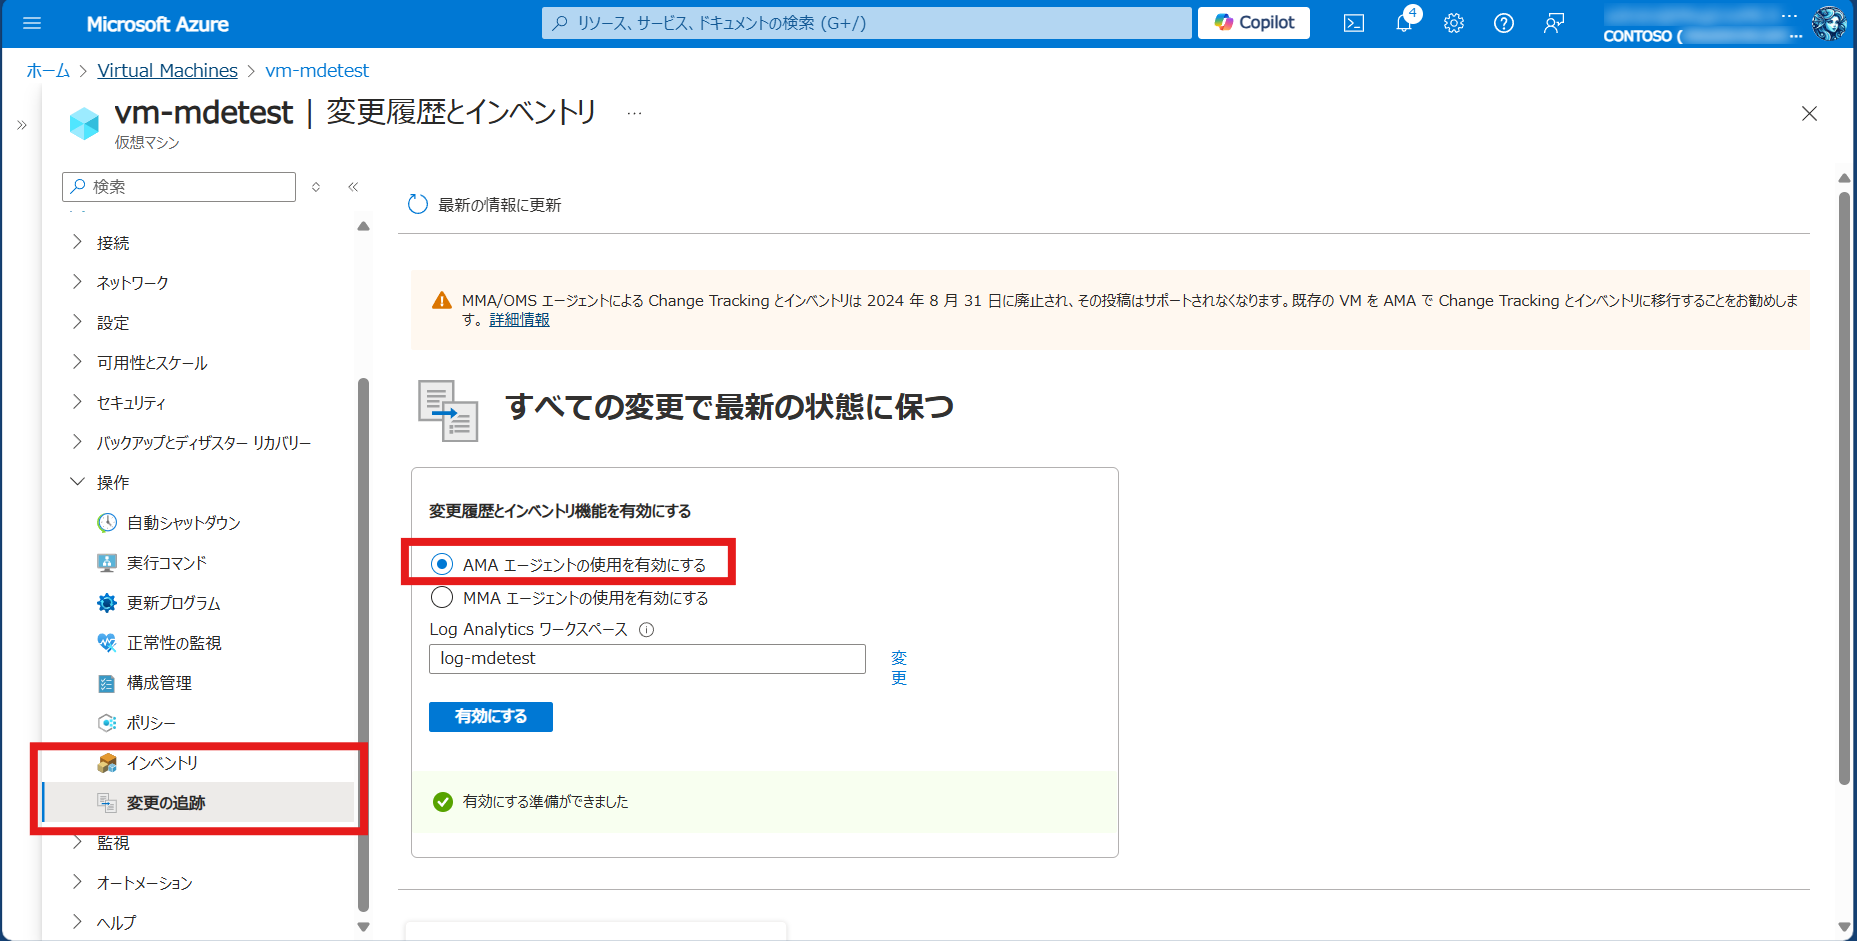Image resolution: width=1857 pixels, height=941 pixels.
Task: Click the 変更 link beside the workspace
Action: click(x=899, y=667)
